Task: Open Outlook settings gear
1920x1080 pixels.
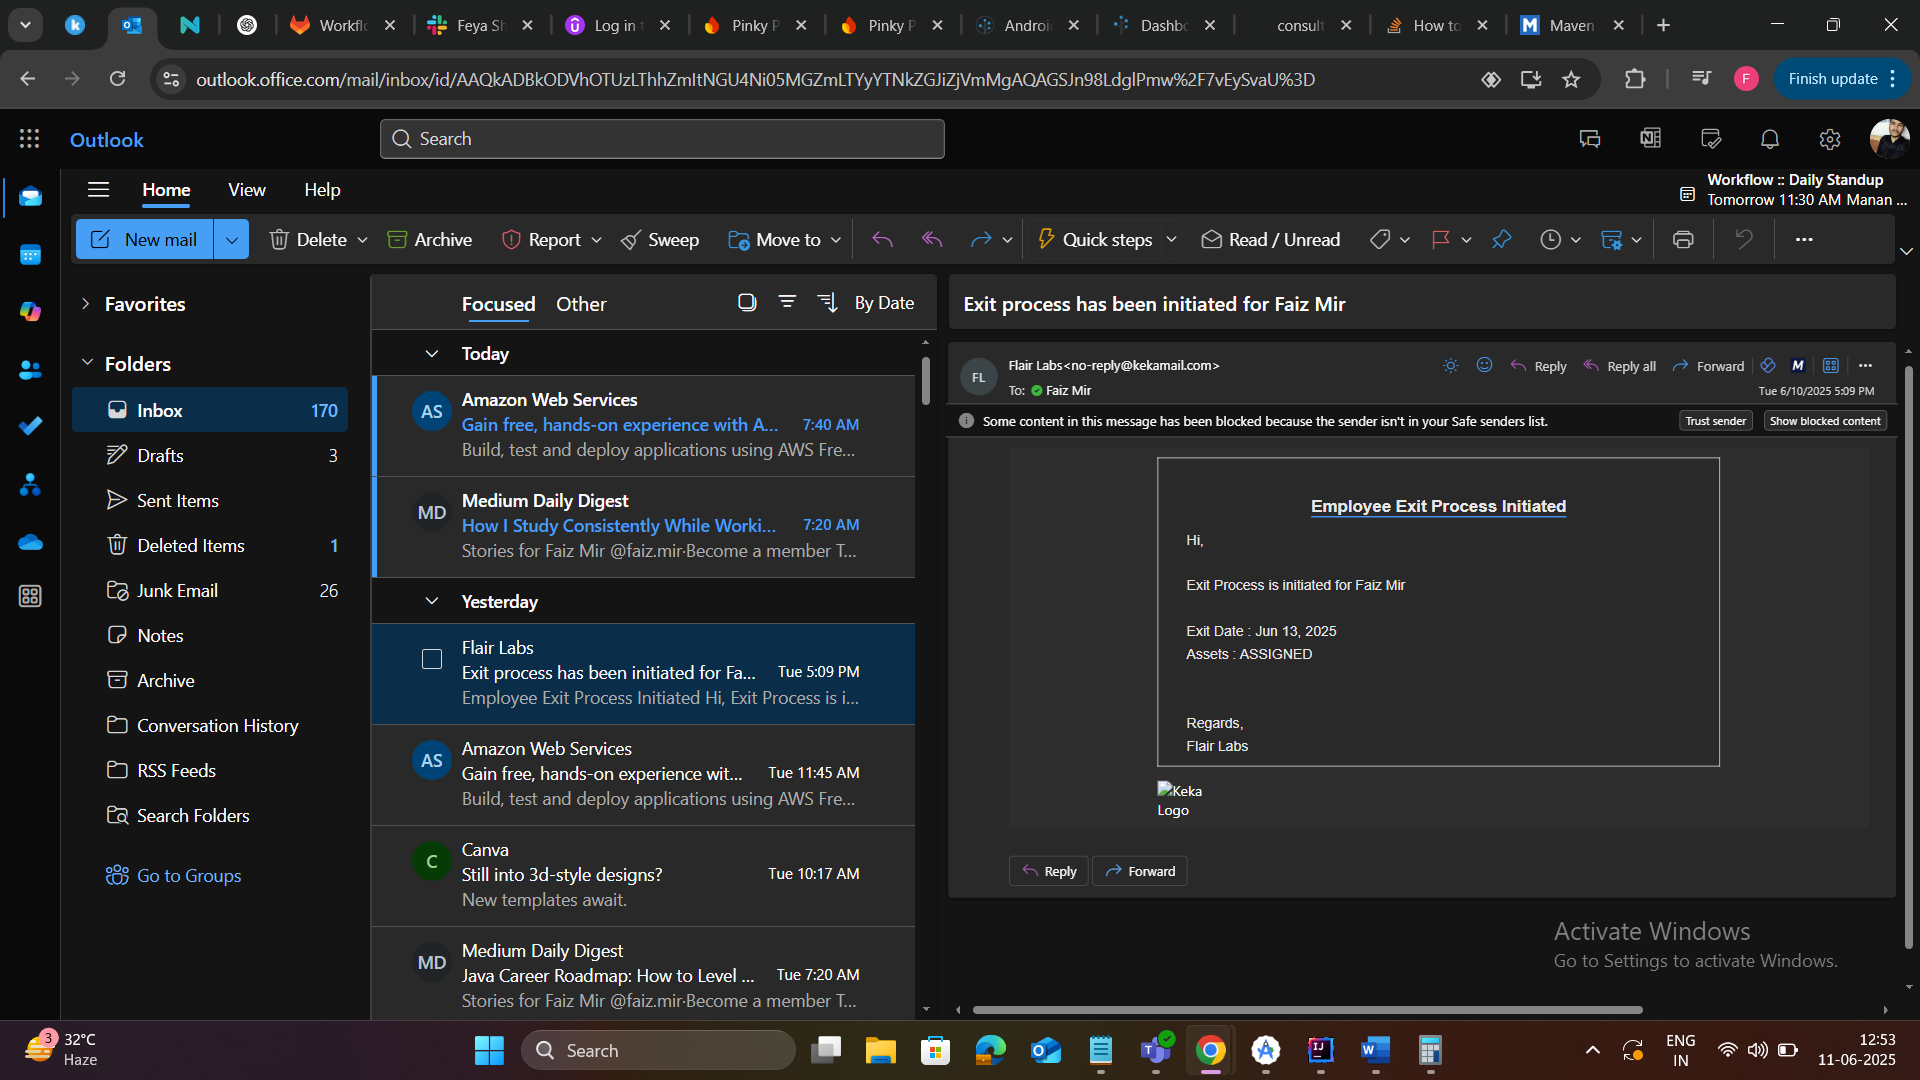Action: [x=1829, y=139]
